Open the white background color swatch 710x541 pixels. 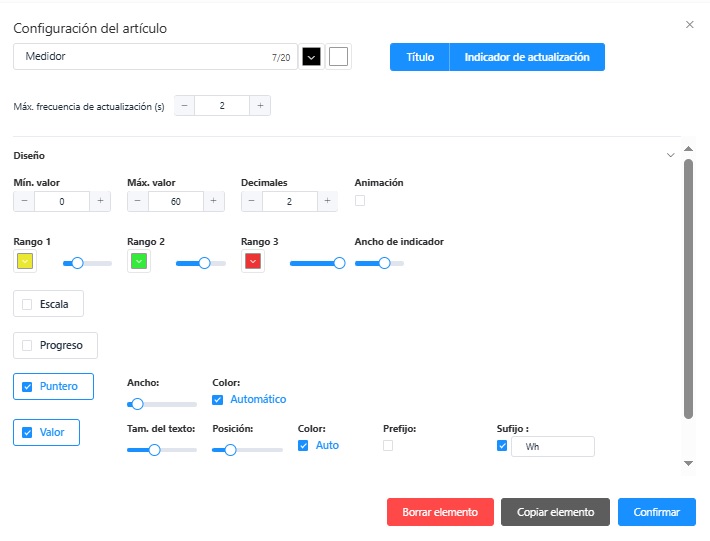(339, 57)
